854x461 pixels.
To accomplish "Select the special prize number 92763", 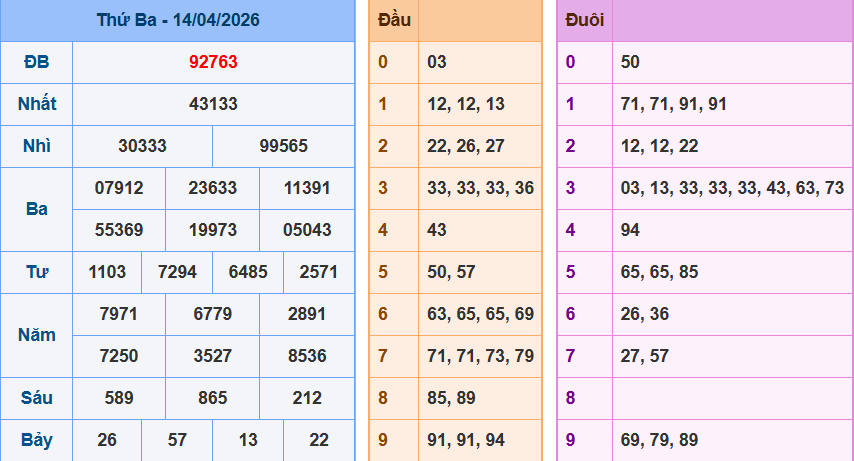I will (213, 62).
